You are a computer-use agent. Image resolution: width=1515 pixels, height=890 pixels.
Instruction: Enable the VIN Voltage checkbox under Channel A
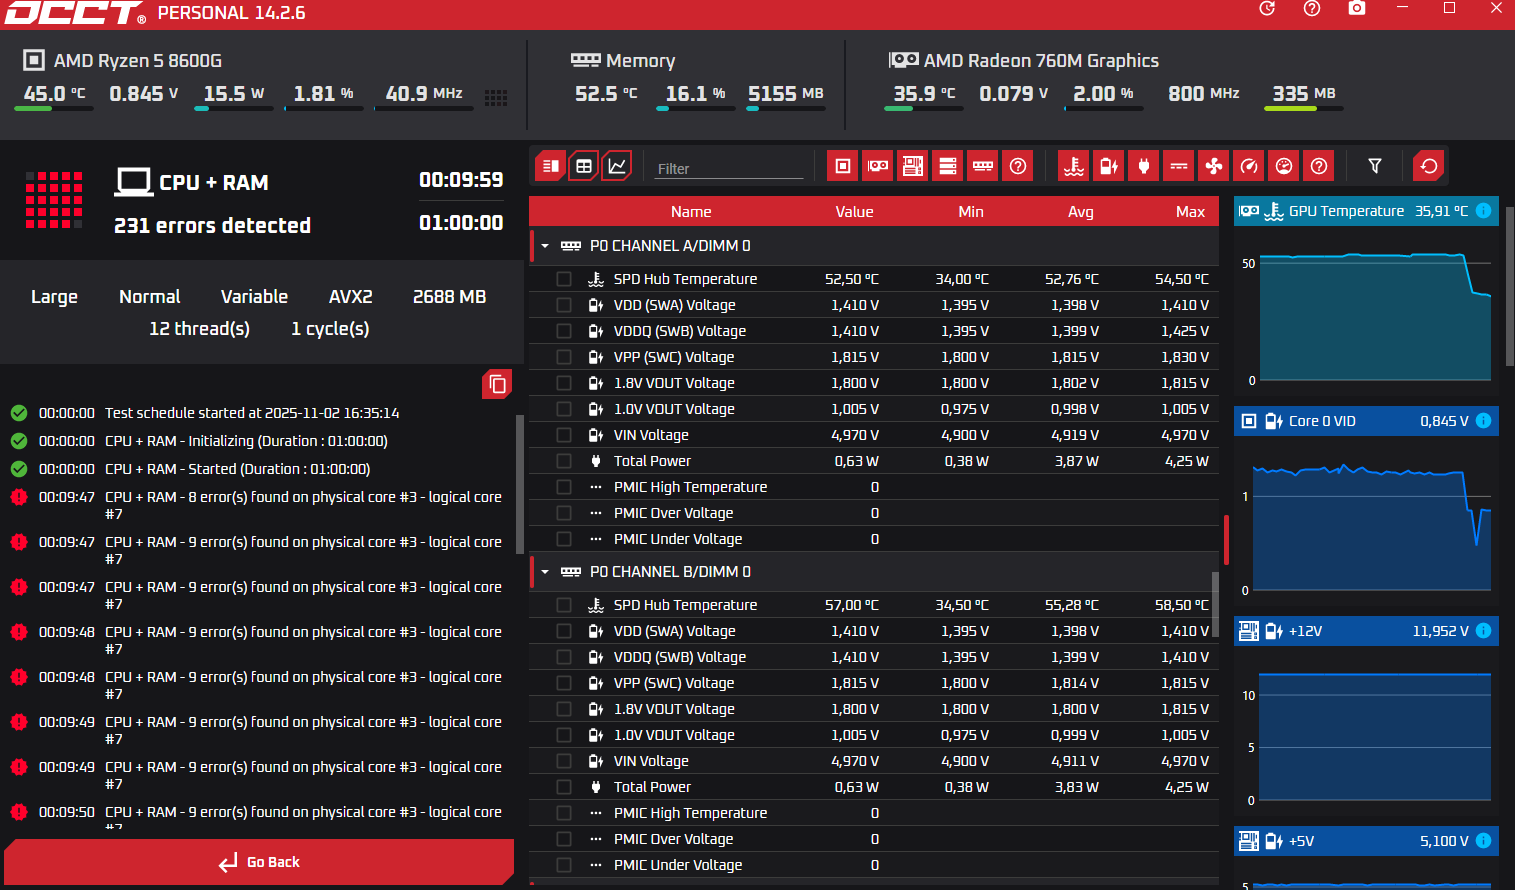point(564,435)
